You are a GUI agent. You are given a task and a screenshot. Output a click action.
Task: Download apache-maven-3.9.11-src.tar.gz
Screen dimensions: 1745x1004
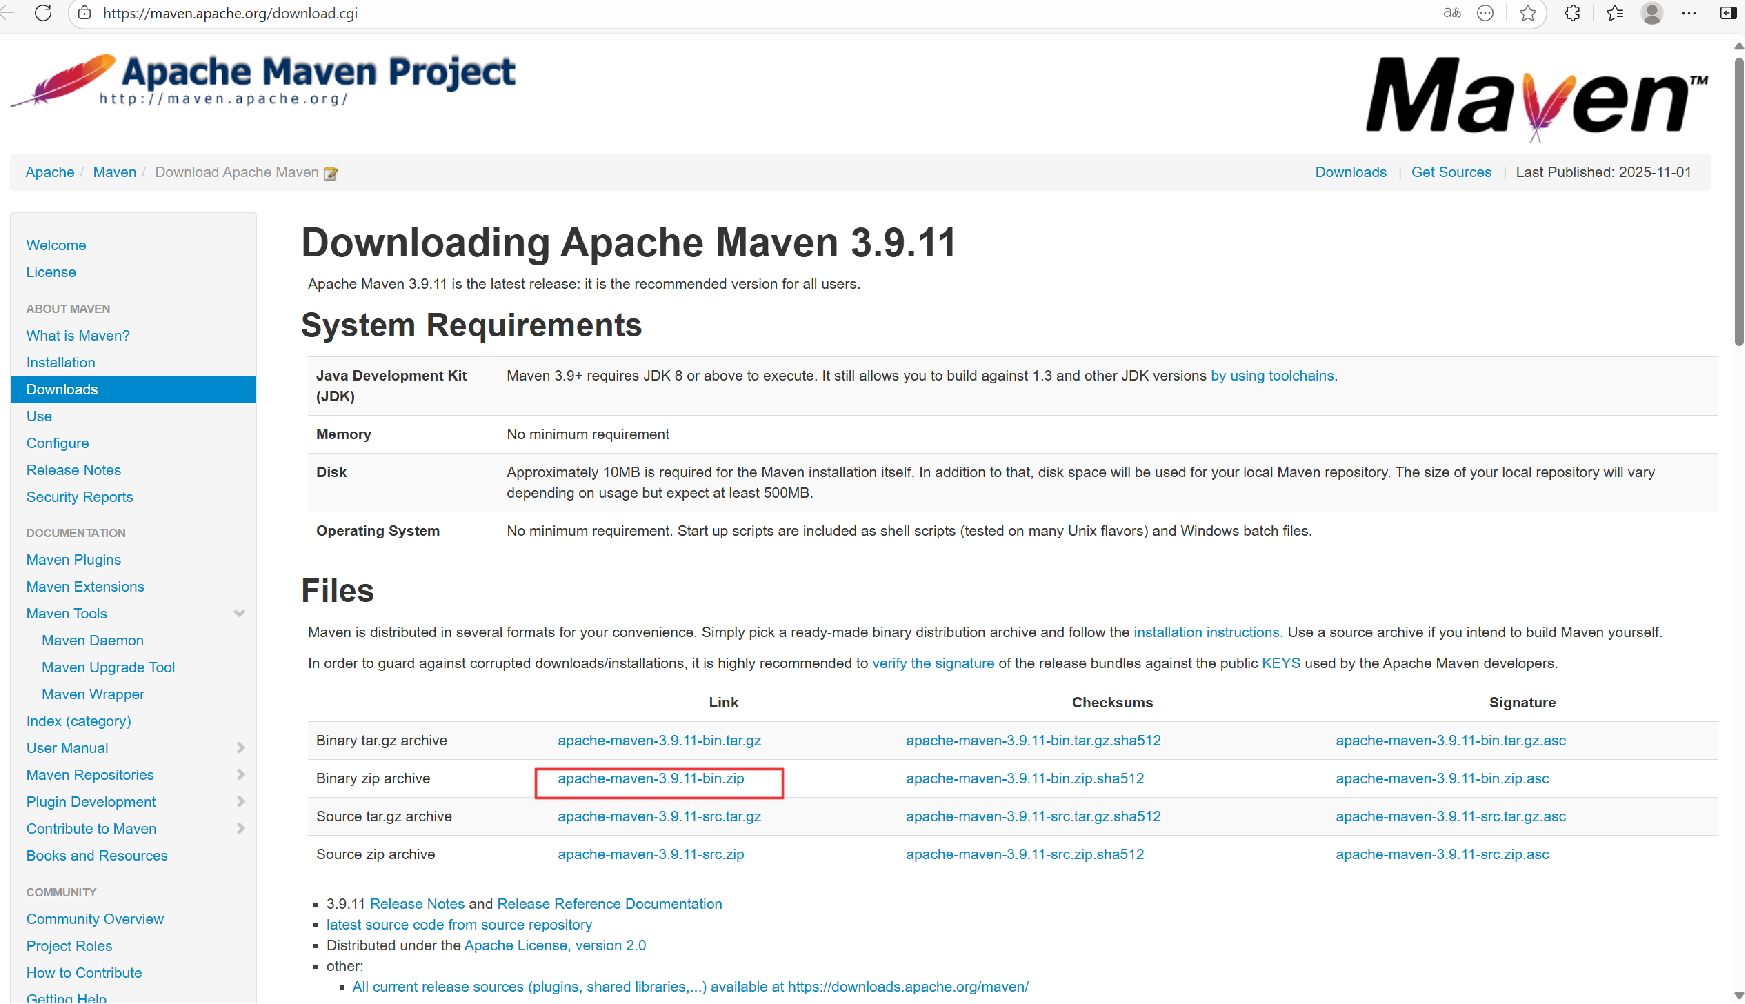(x=659, y=817)
